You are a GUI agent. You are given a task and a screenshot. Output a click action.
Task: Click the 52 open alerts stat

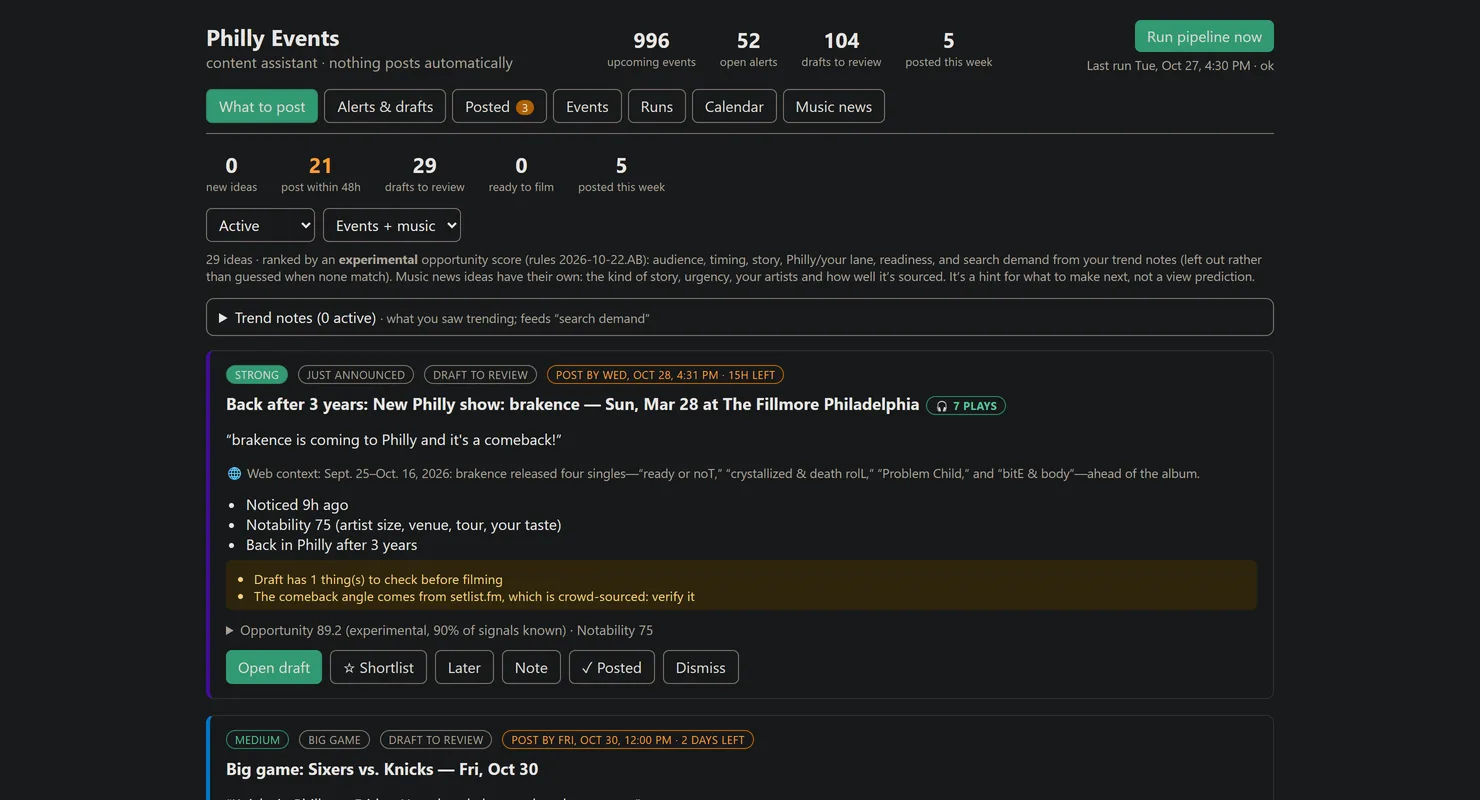pos(748,49)
